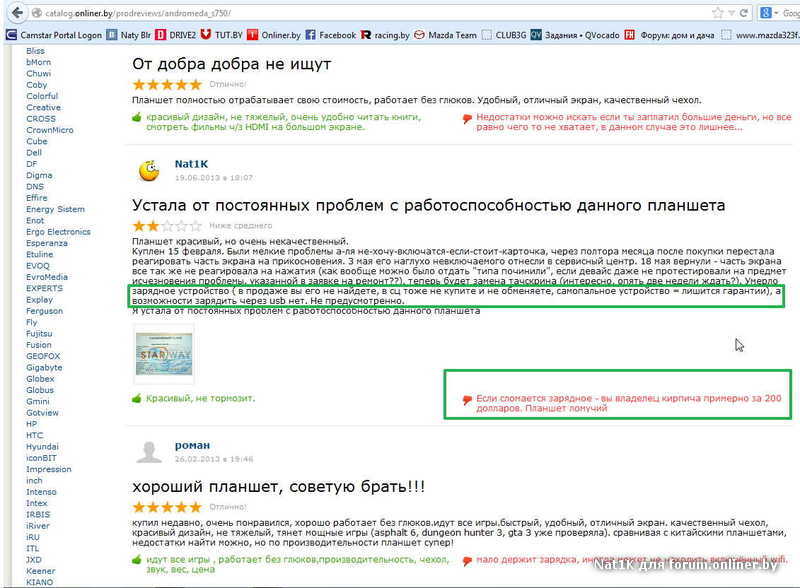Open the Ergo Electronics brand link
Image resolution: width=800 pixels, height=588 pixels.
(x=58, y=232)
